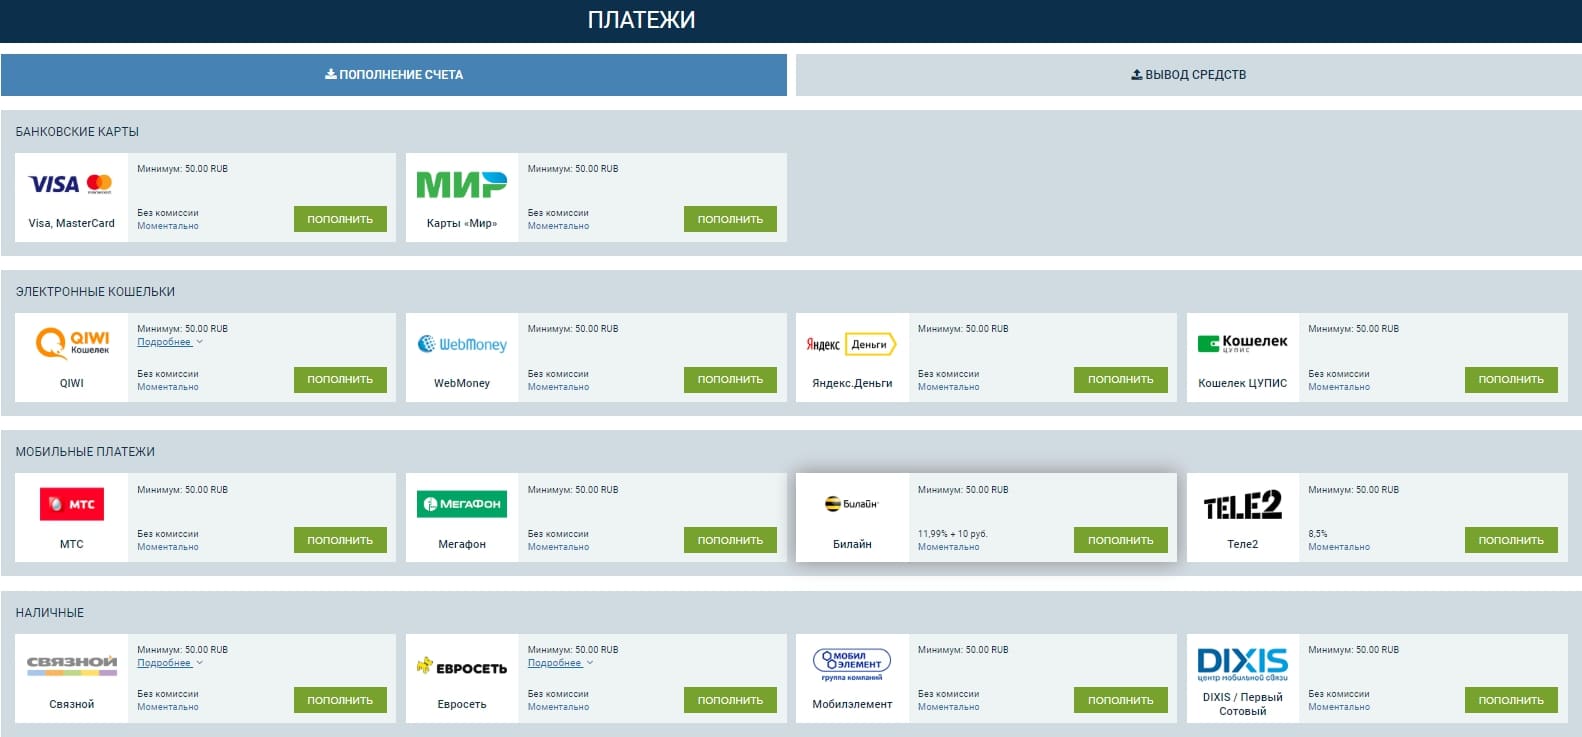Screen dimensions: 1582x737
Task: Click Пополнить for Билайн
Action: (x=1120, y=540)
